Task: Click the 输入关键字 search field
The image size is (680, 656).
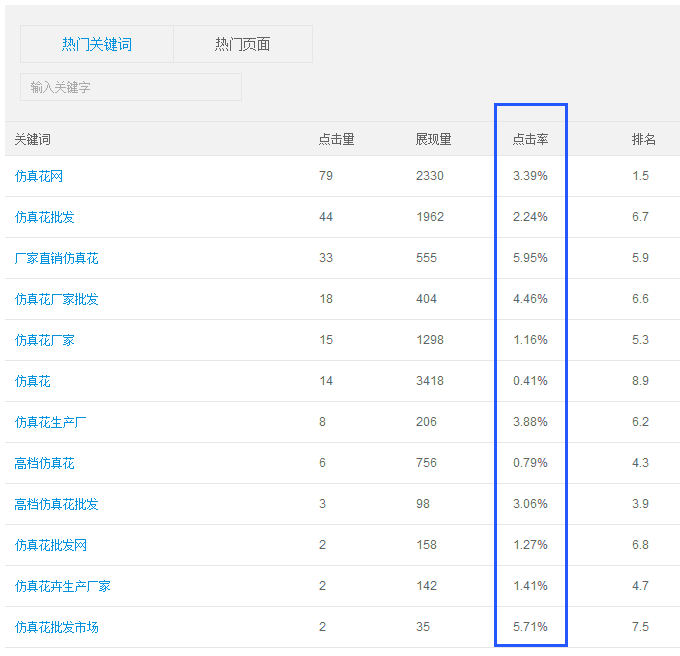Action: tap(130, 87)
